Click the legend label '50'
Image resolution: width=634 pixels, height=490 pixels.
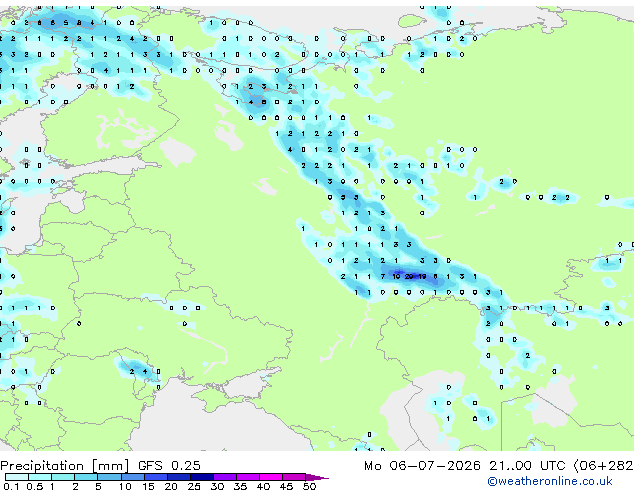(x=309, y=486)
